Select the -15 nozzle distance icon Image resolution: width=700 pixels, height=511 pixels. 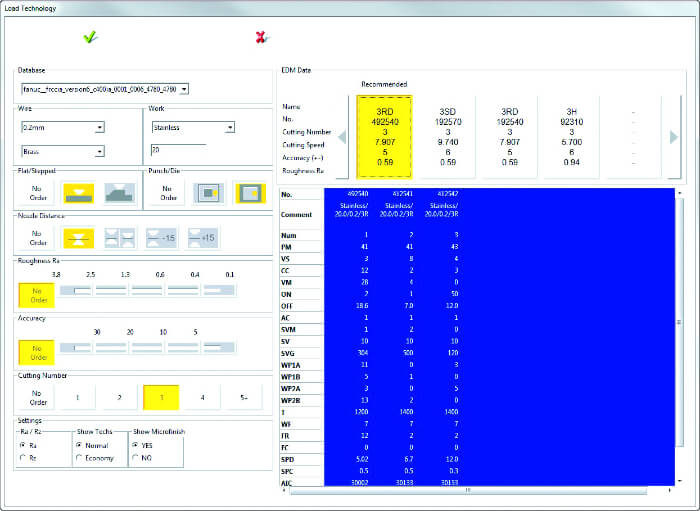(x=161, y=238)
